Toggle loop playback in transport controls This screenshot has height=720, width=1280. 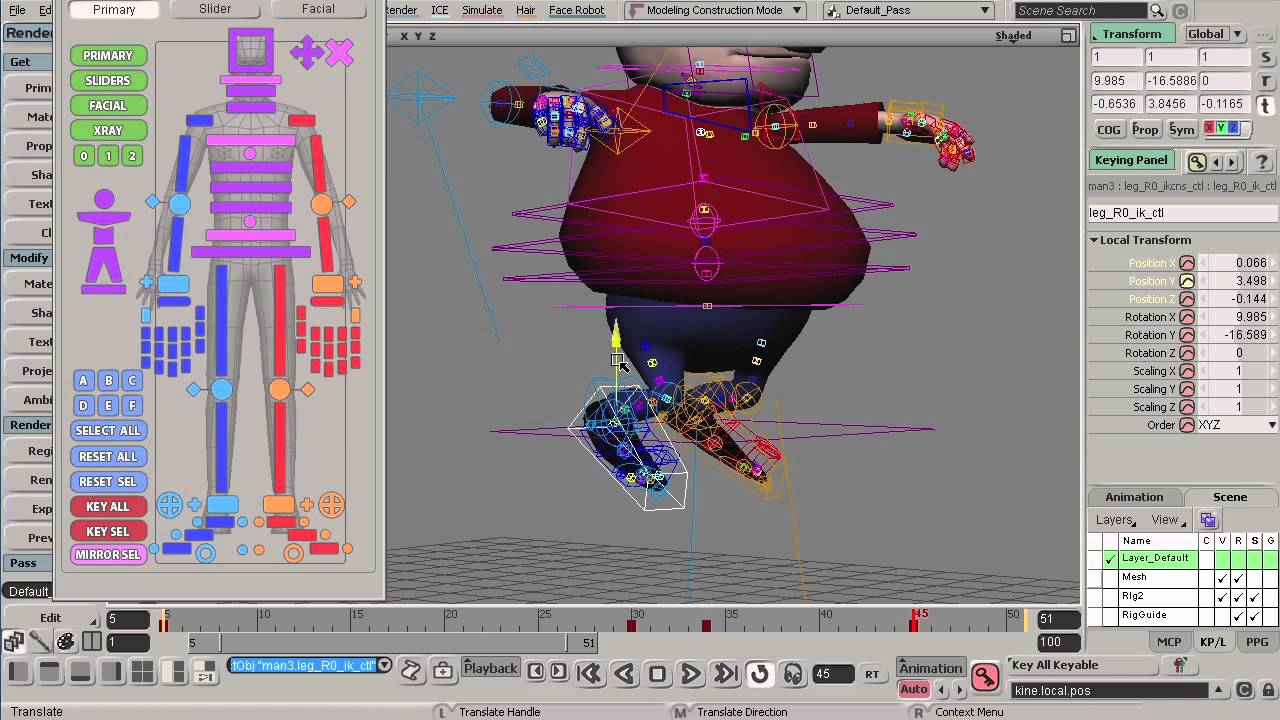758,674
